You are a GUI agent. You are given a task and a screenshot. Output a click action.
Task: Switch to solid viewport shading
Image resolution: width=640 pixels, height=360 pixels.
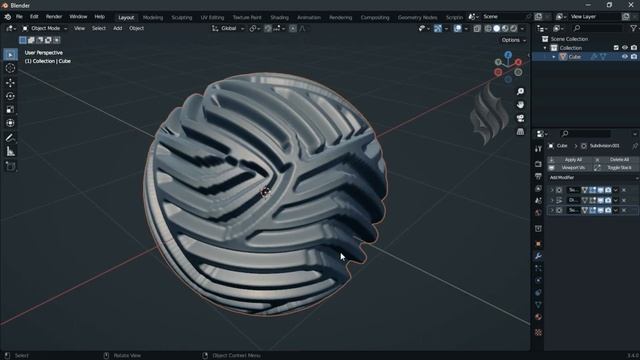pos(496,29)
